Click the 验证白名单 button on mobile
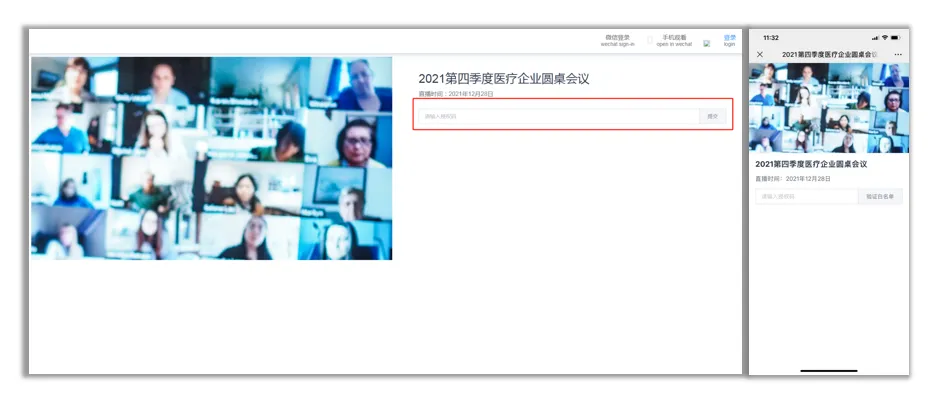 click(x=881, y=196)
